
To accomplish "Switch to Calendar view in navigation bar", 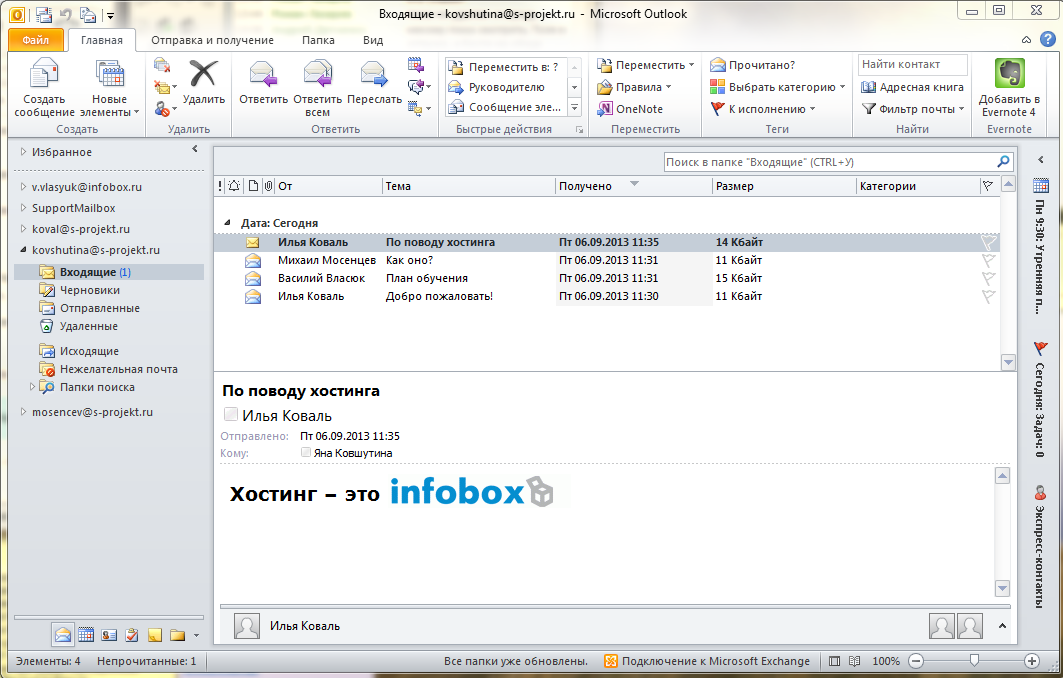I will pos(86,635).
